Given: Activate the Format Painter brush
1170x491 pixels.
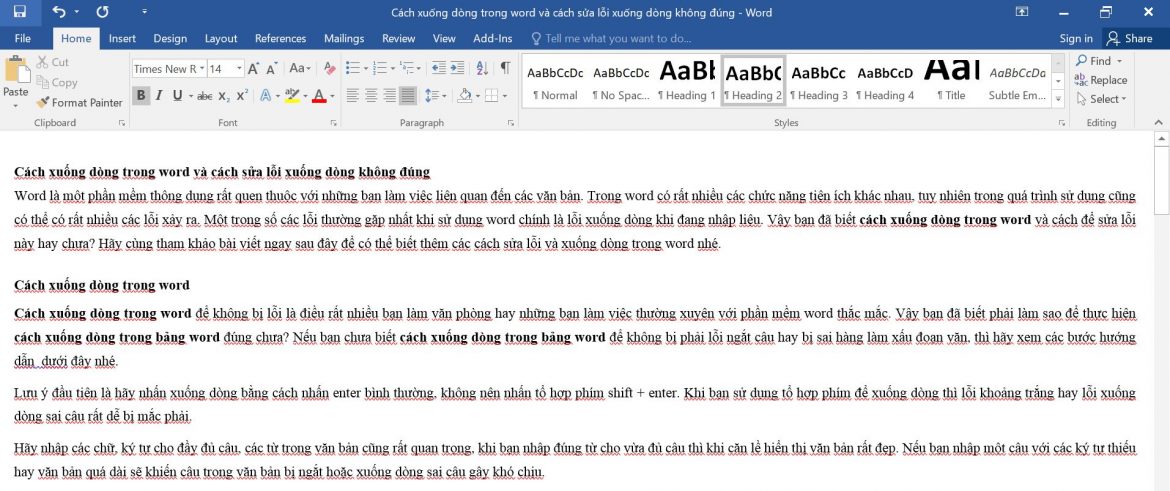Looking at the screenshot, I should click(x=79, y=102).
